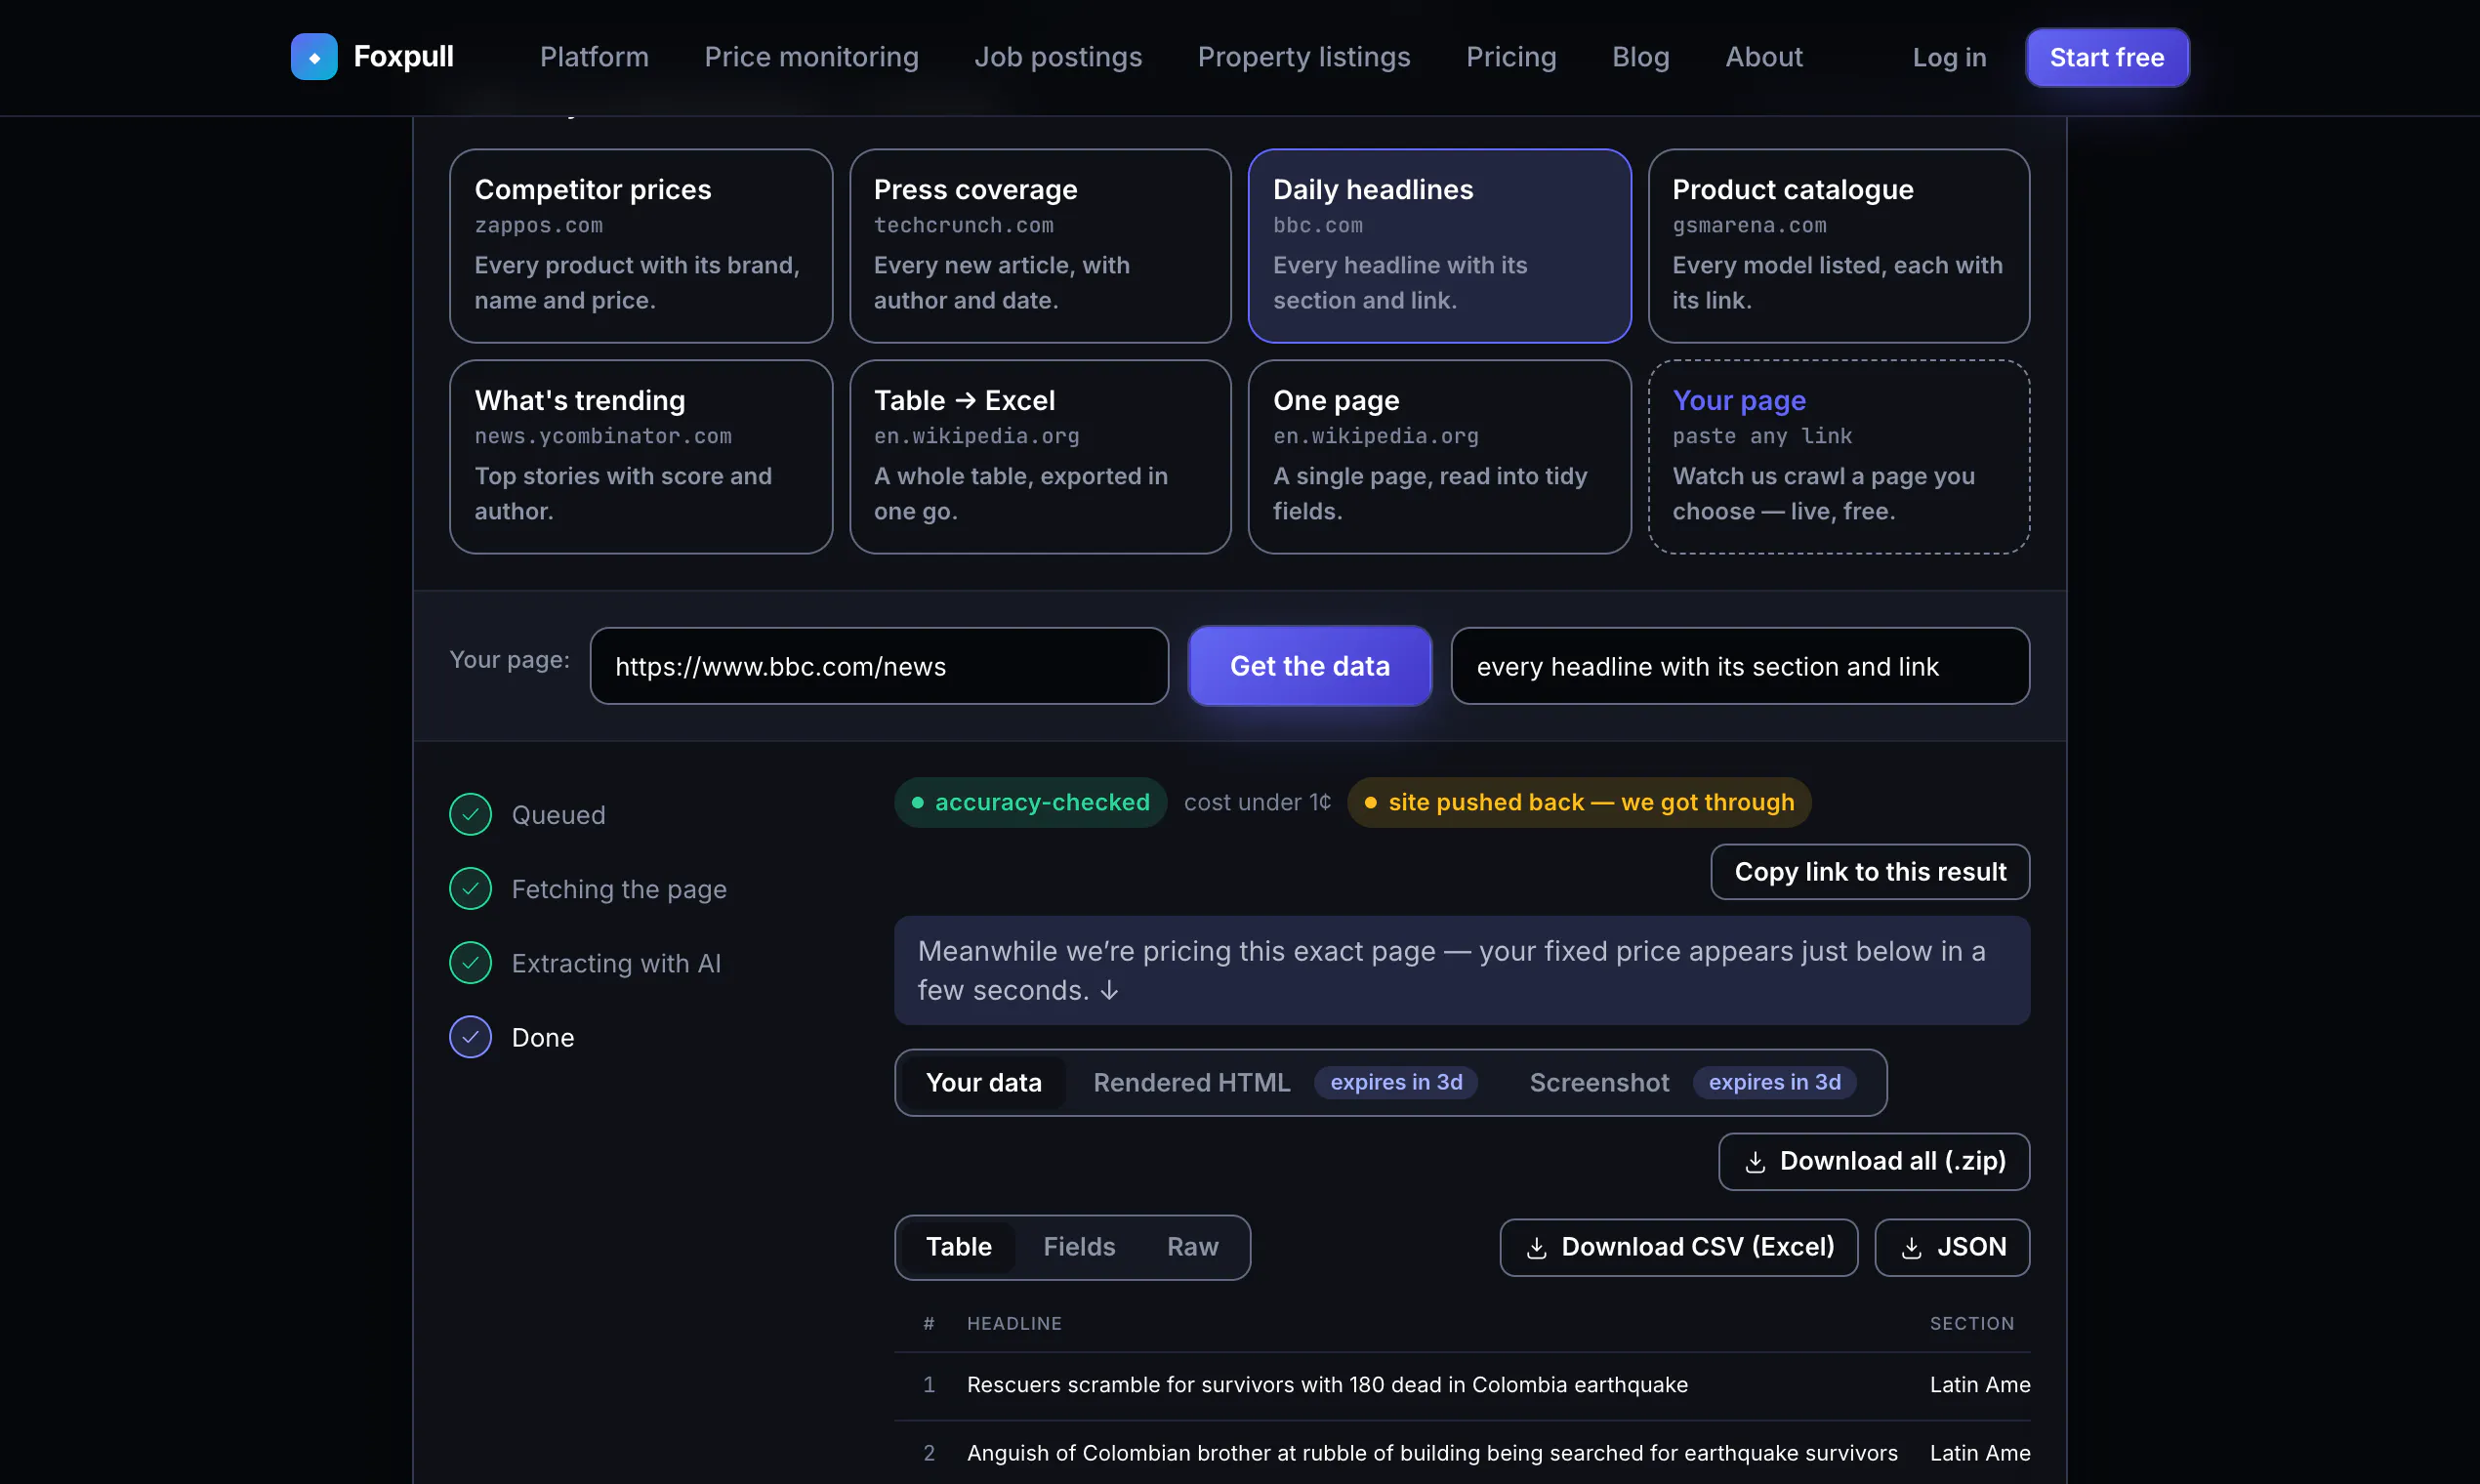Click the 'expires in 3d' badge next to Screenshot
Image resolution: width=2480 pixels, height=1484 pixels.
[x=1774, y=1083]
